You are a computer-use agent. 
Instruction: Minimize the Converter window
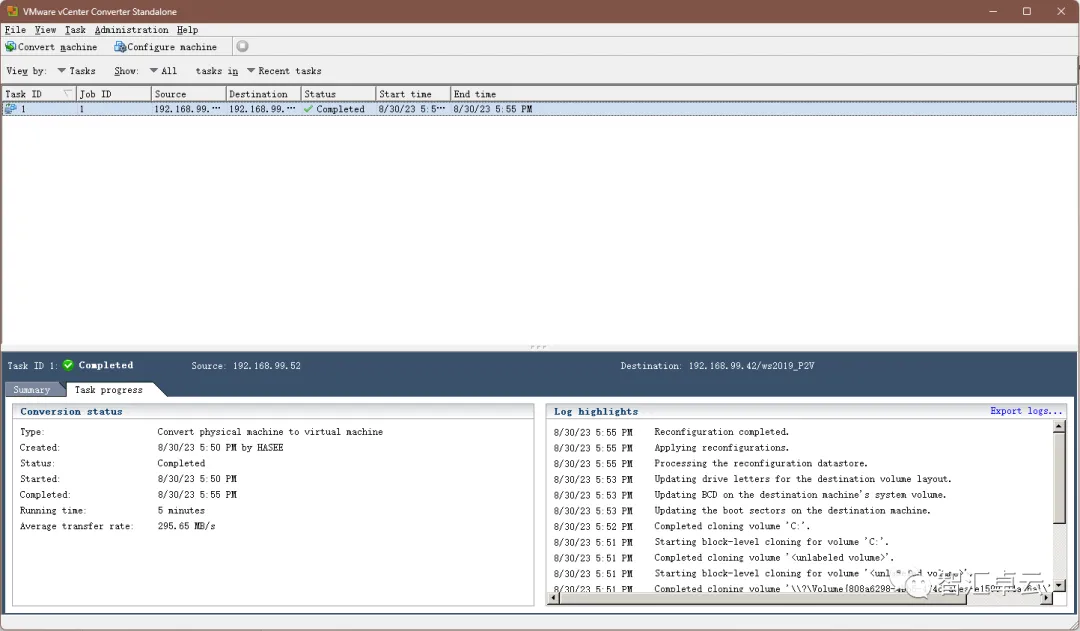point(993,11)
